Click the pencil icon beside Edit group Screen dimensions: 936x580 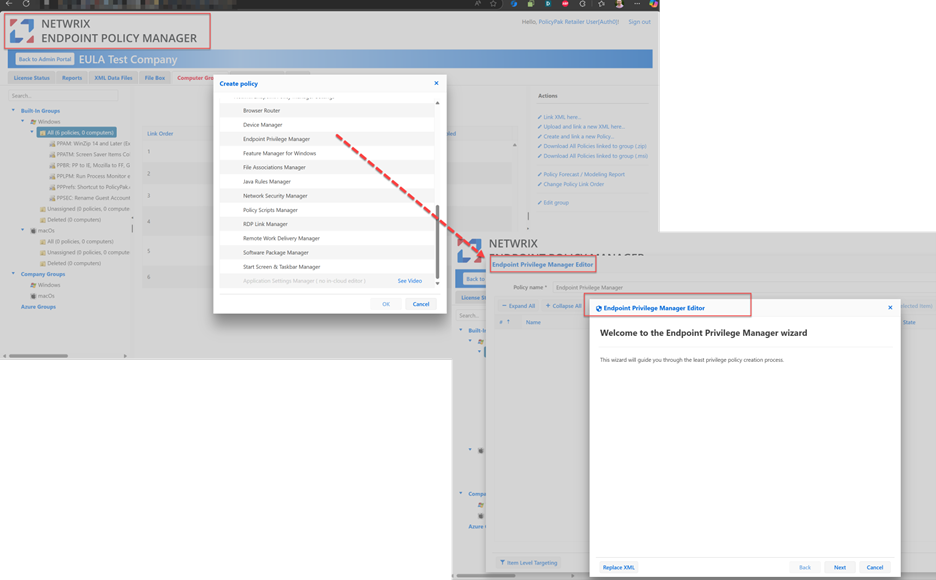539,203
